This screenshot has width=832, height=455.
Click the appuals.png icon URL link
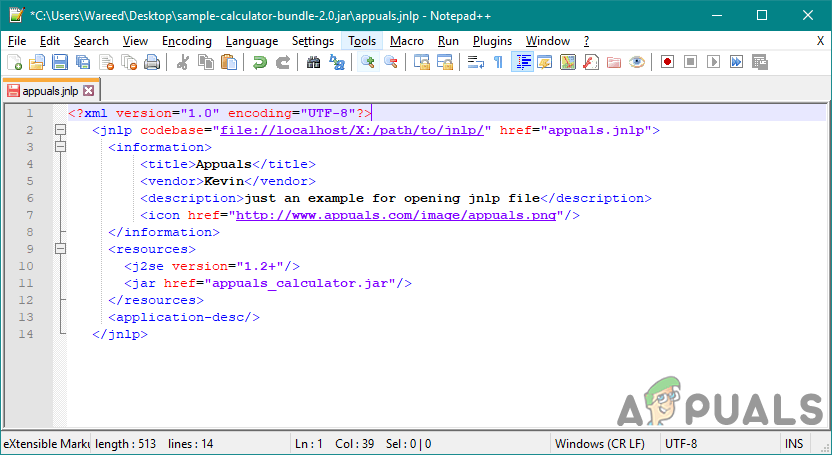398,215
